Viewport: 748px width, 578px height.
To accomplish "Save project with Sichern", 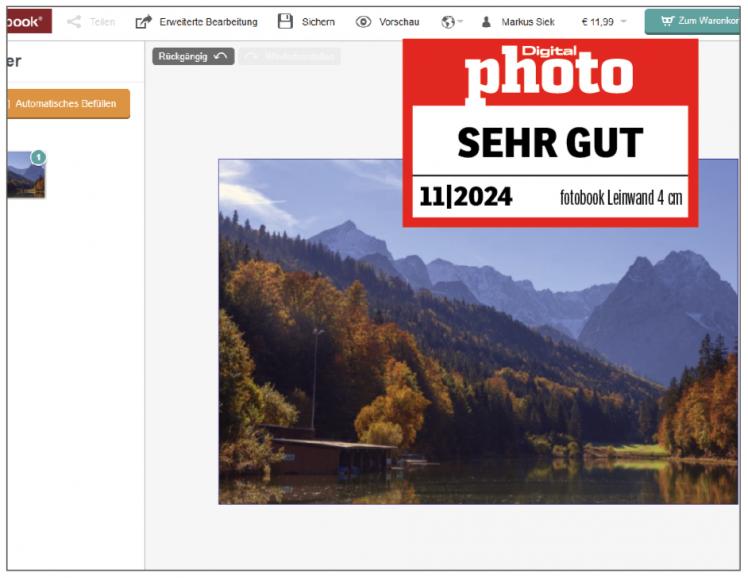I will [x=318, y=22].
